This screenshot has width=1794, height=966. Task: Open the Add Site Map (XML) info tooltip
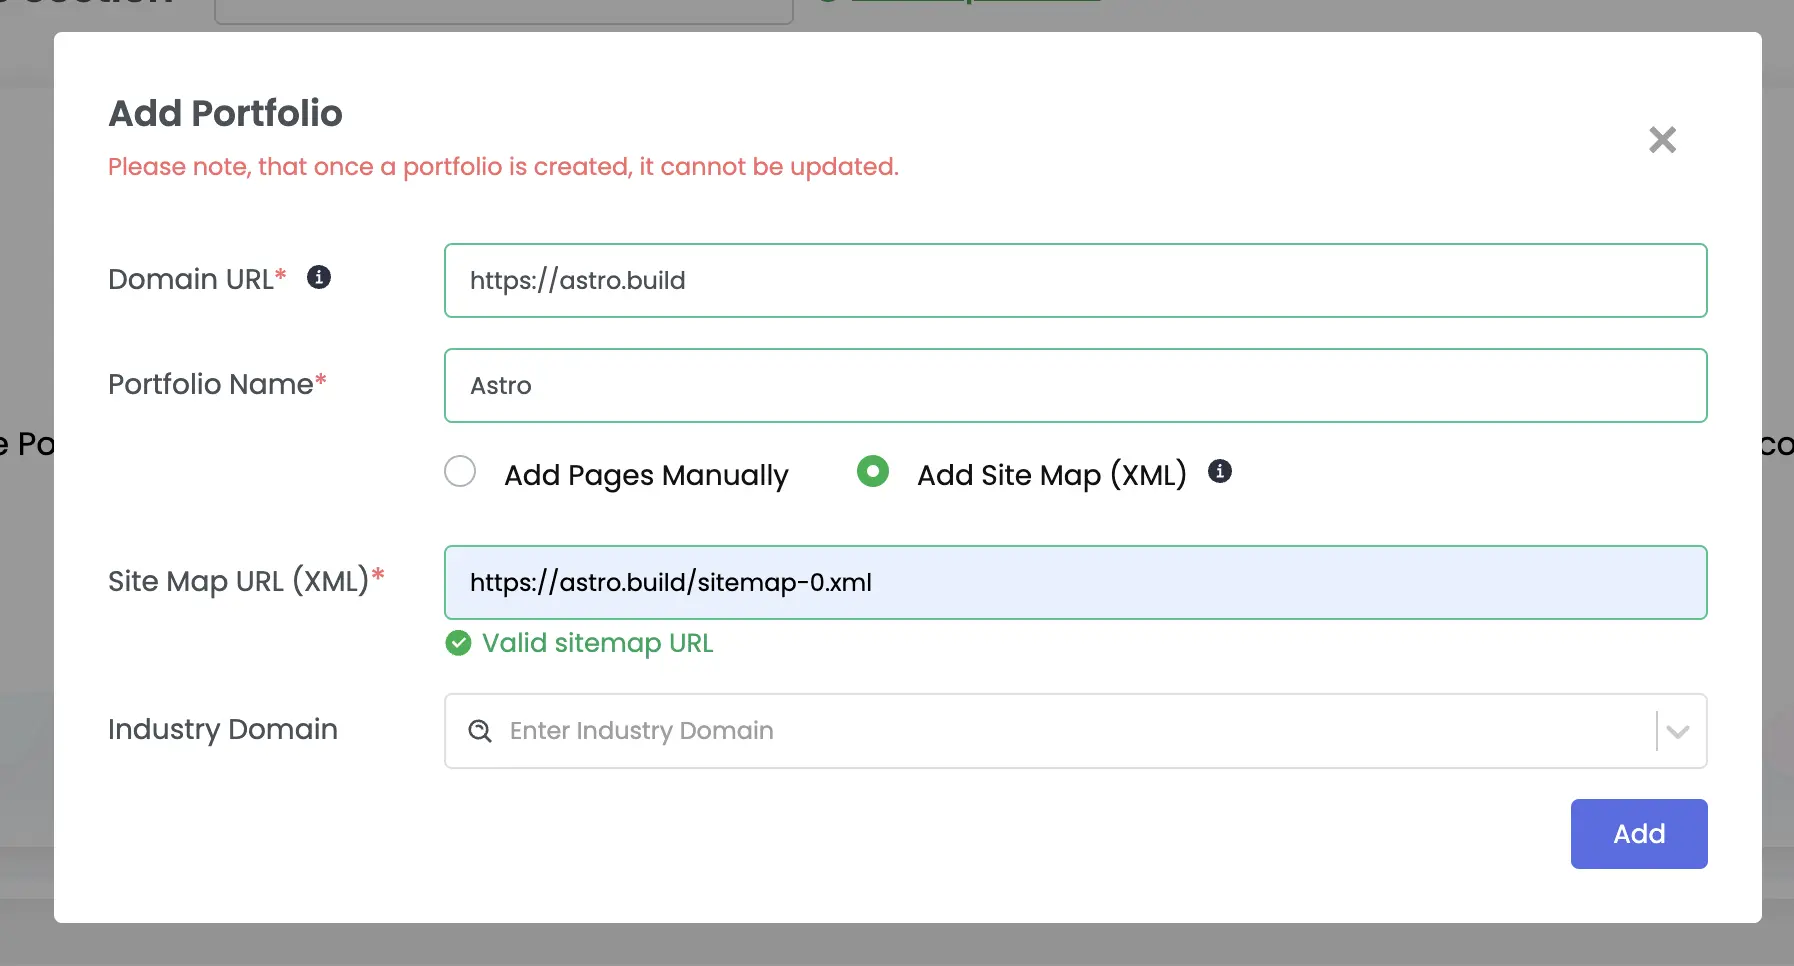(x=1219, y=471)
